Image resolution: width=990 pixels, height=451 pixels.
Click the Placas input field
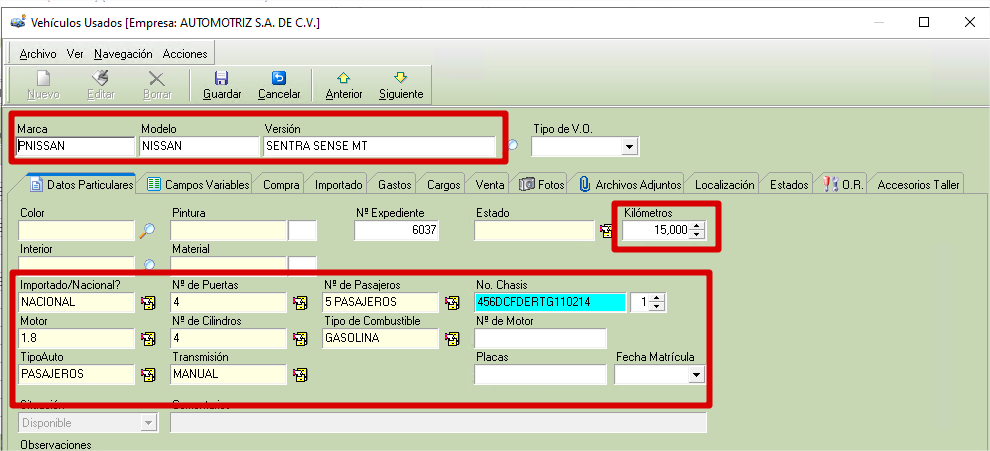point(540,375)
